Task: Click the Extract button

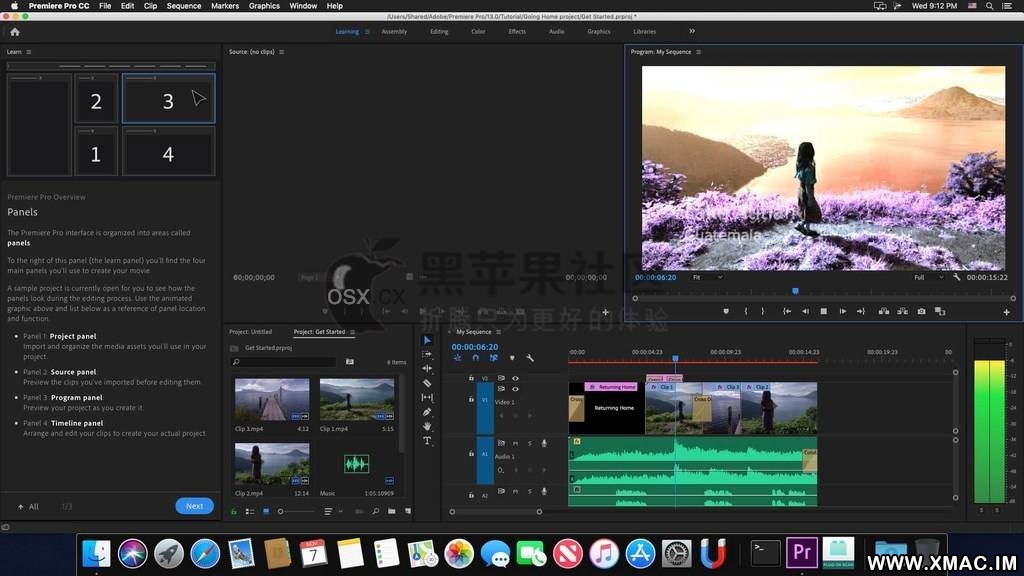Action: tap(903, 312)
